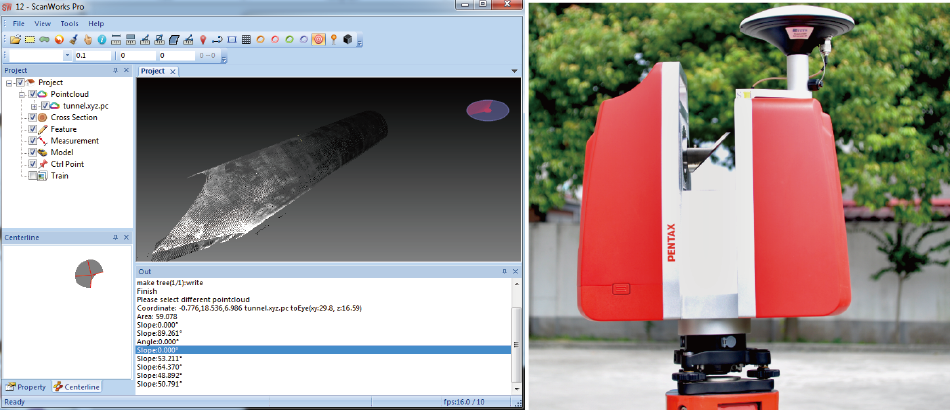Expand the tunnel.xyz.pc node

(x=34, y=106)
